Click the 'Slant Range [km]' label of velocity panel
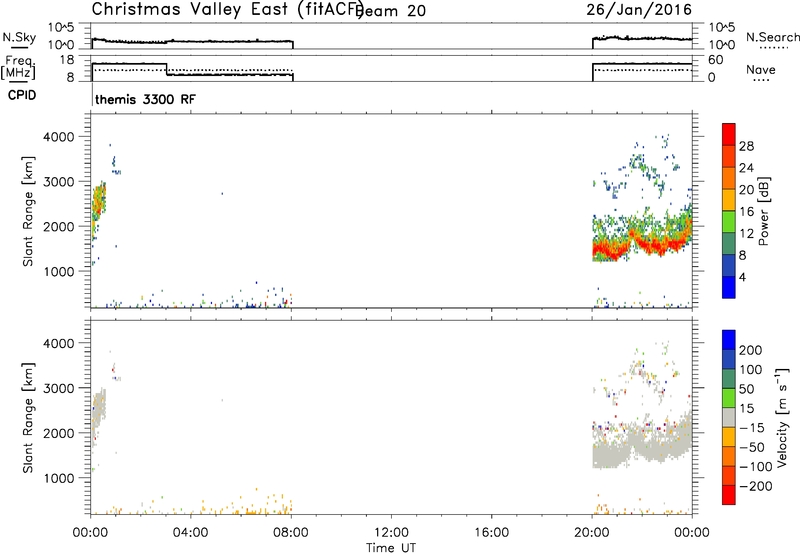 [28, 417]
